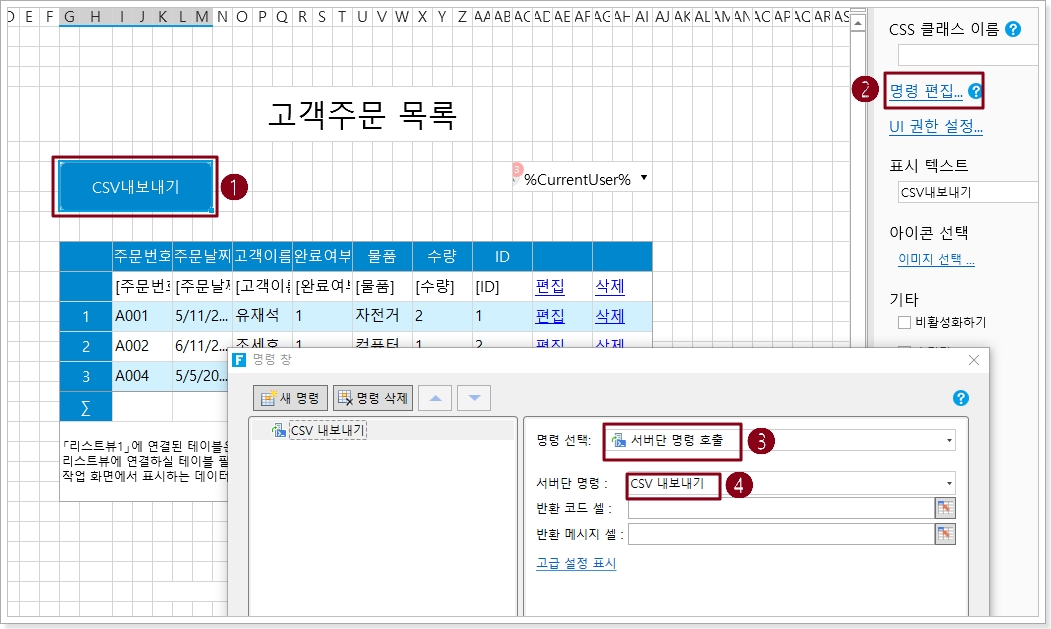Screen dimensions: 1051x629
Task: Click the help icon next to 명령 편집
Action: point(975,92)
